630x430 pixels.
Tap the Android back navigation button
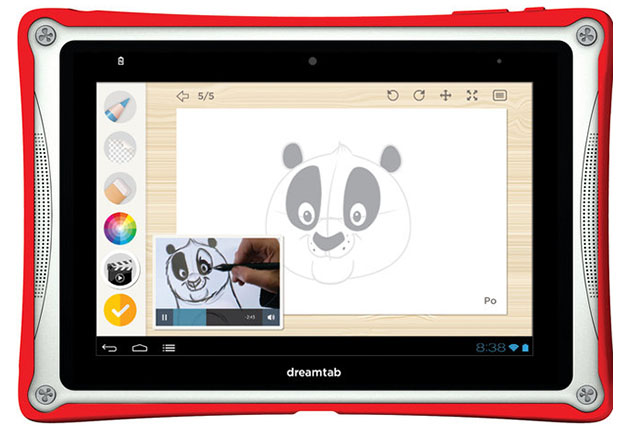tap(109, 348)
